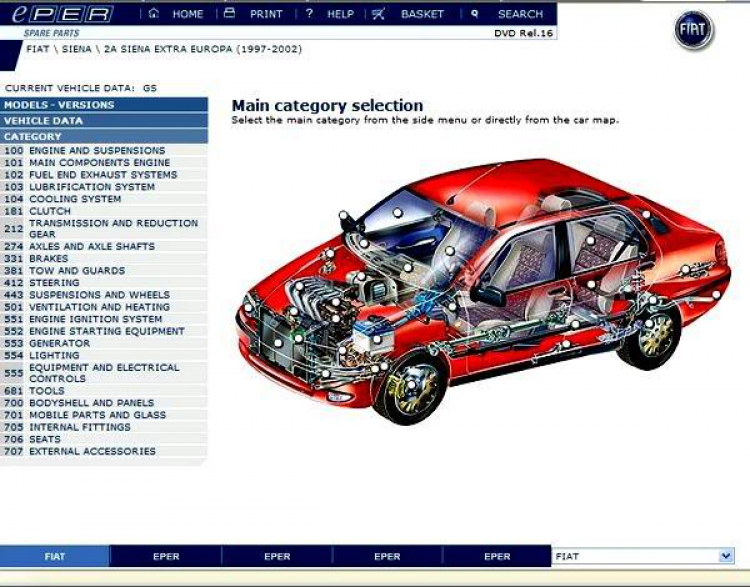Open the PRINT menu item

coord(266,14)
